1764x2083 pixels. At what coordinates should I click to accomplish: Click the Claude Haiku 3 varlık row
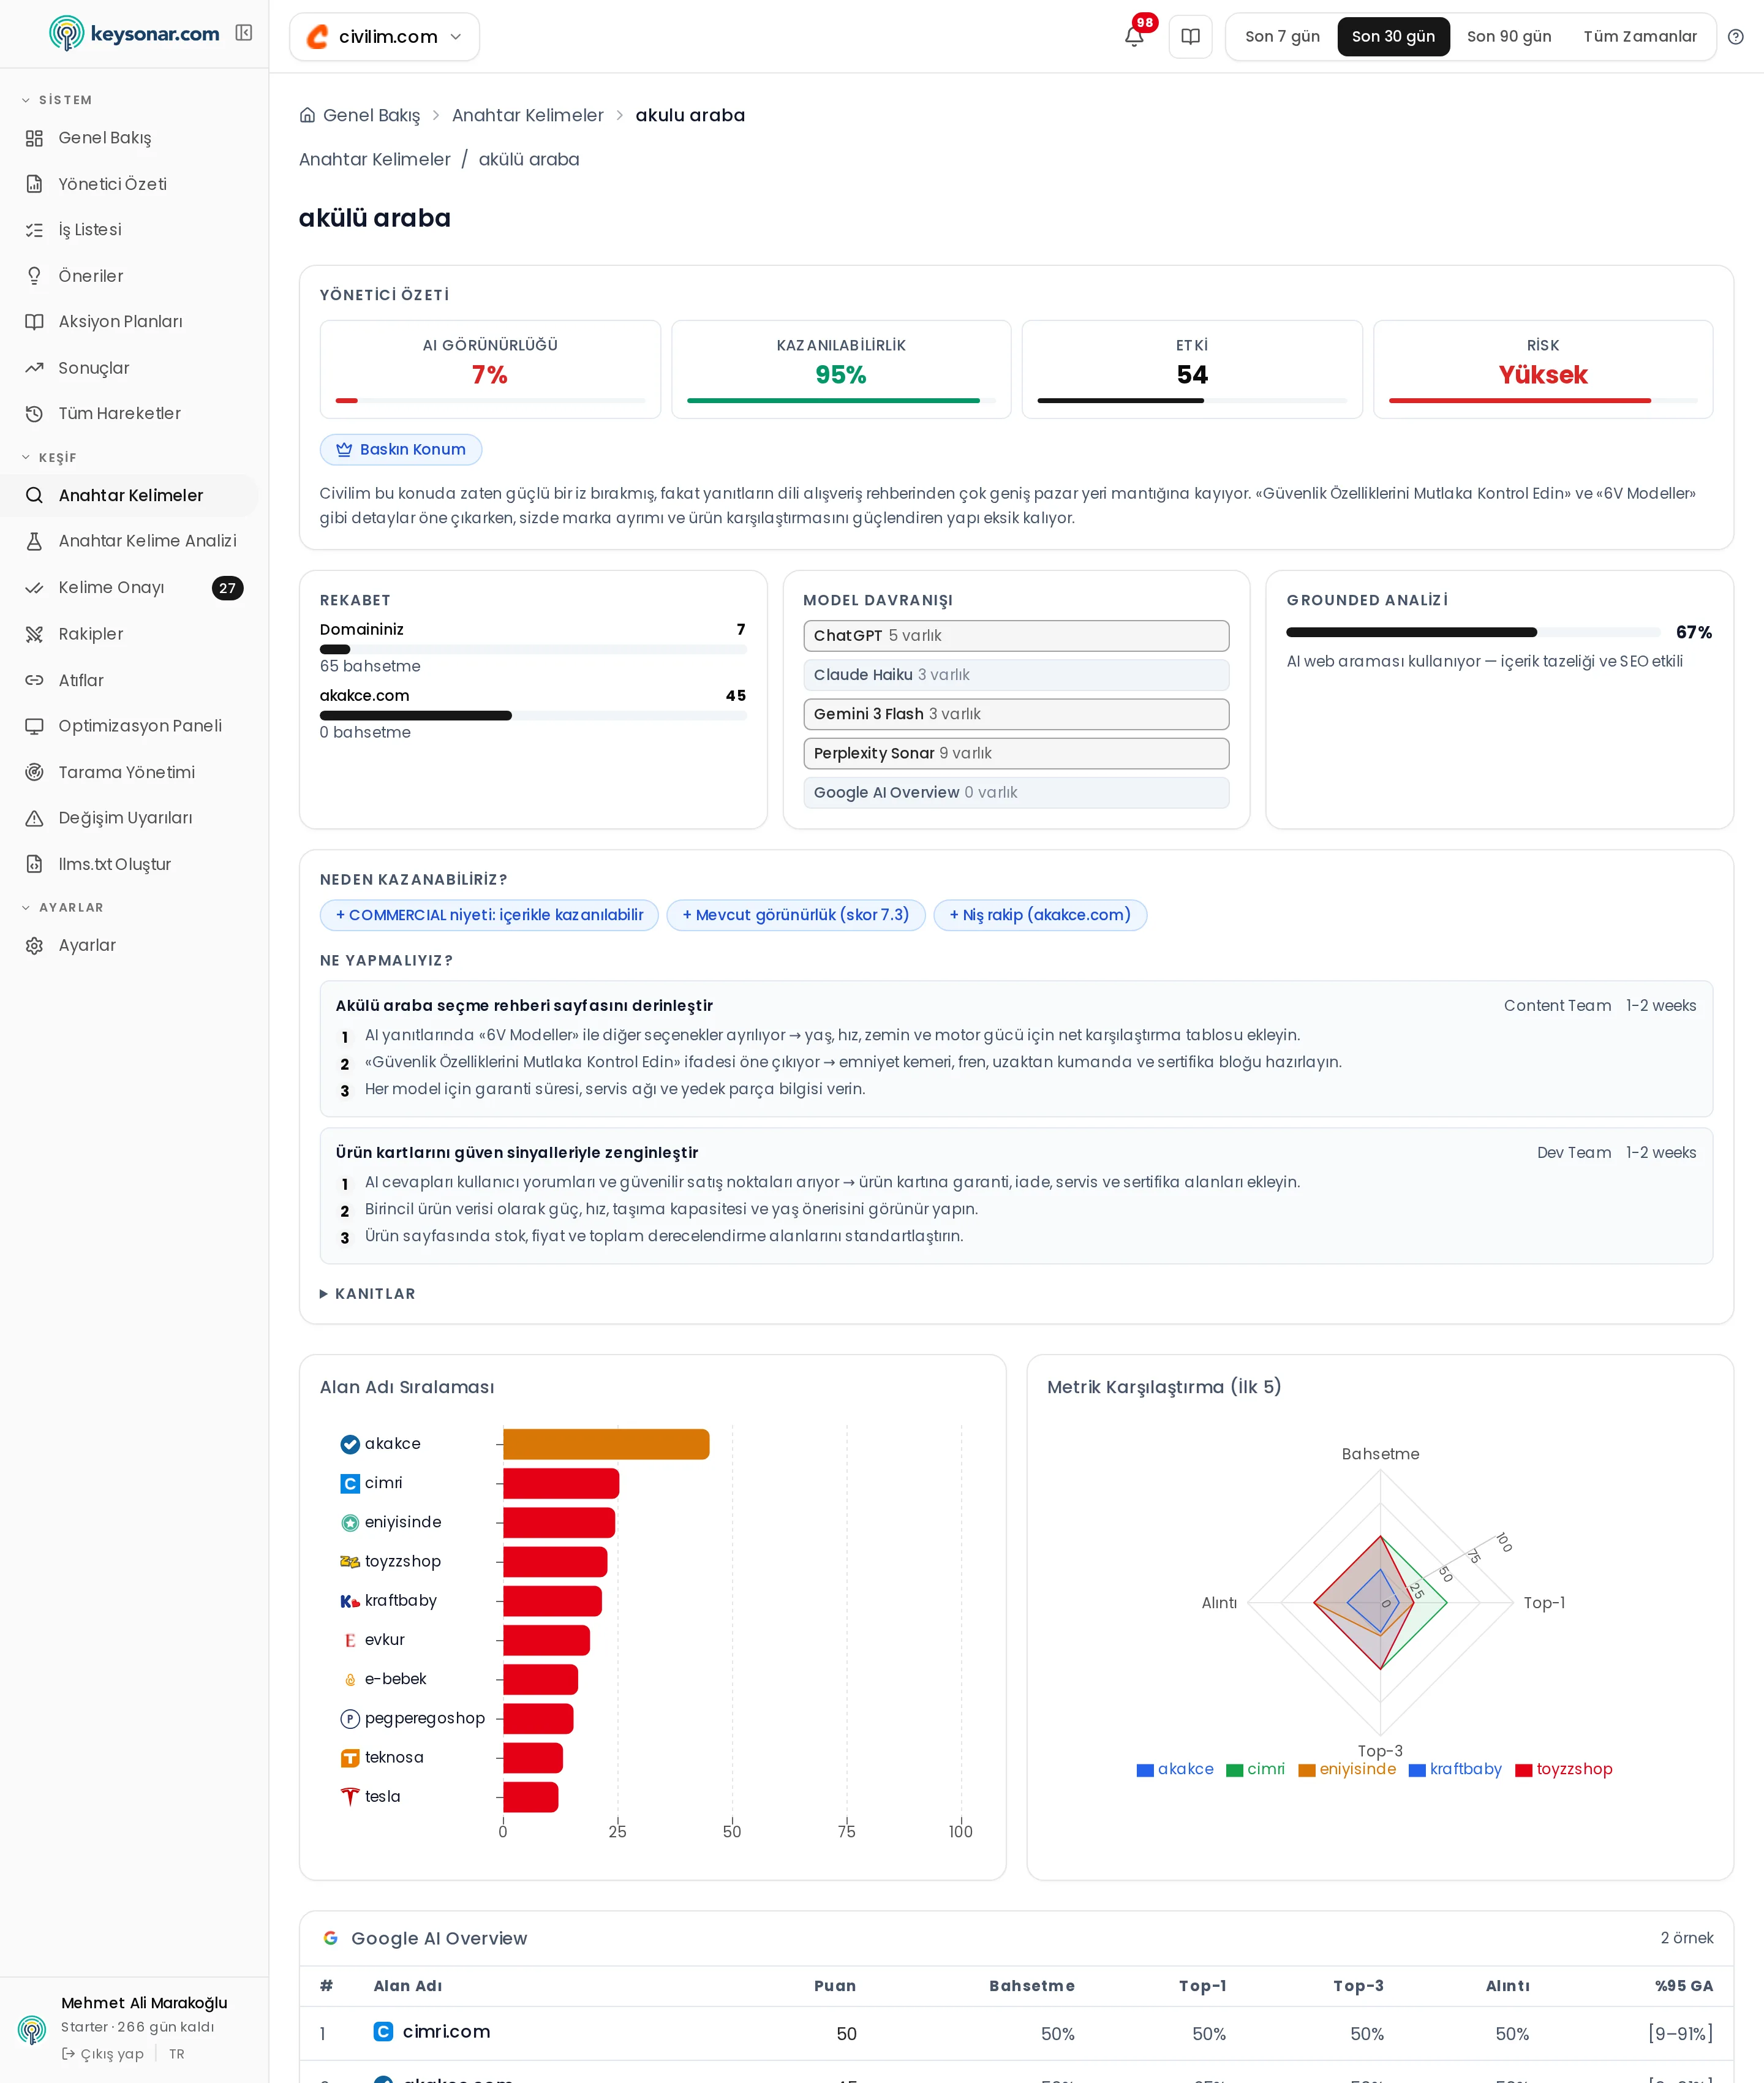[x=1016, y=675]
